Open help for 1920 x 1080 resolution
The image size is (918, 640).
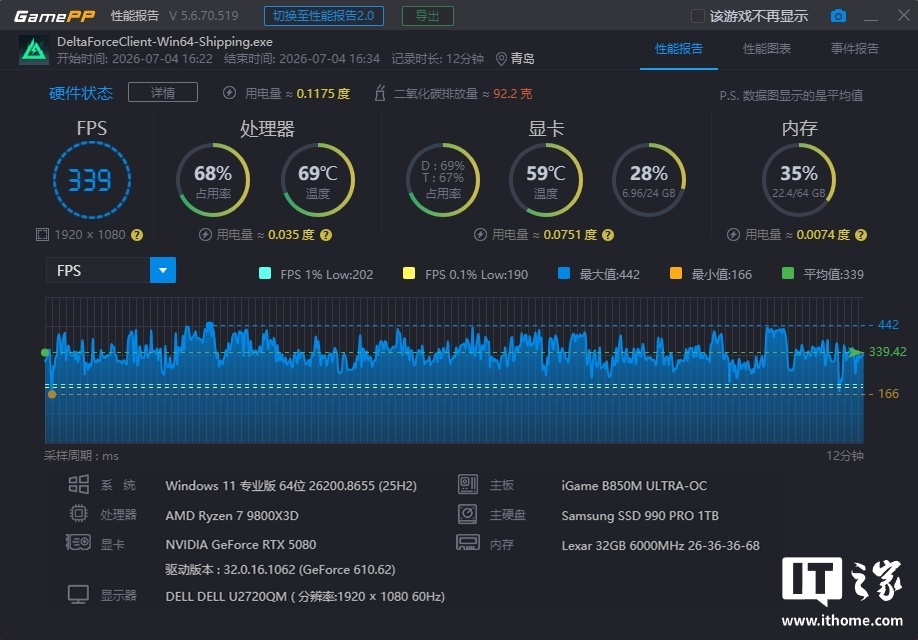(x=137, y=235)
